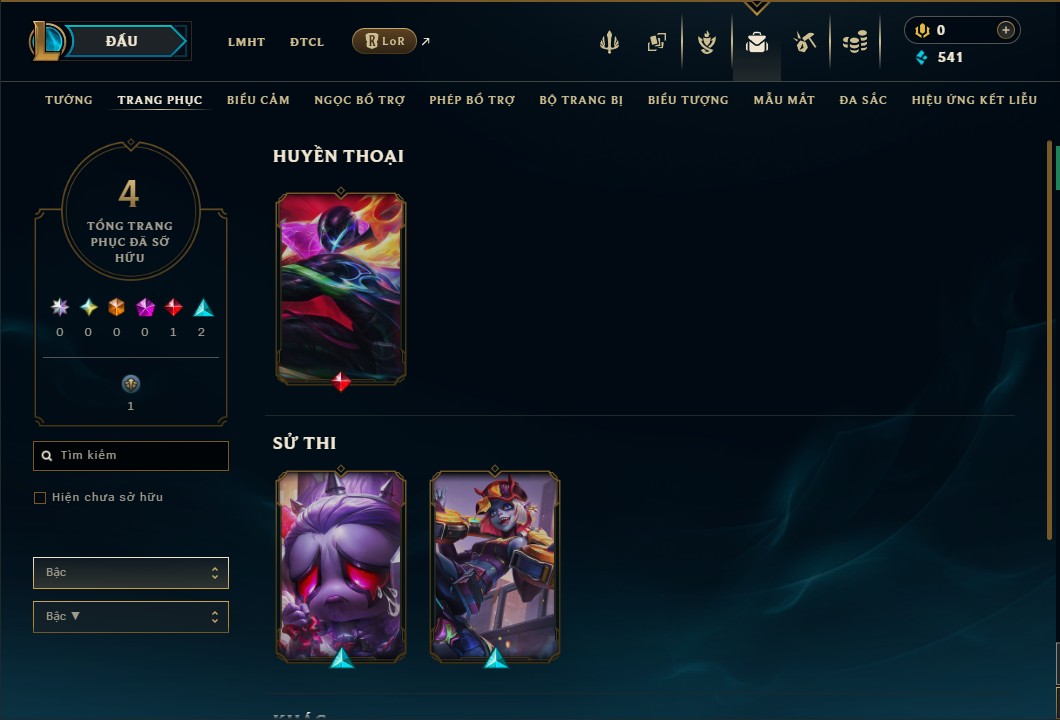Select the Huyền Thoại skin thumbnail
1060x720 pixels.
click(341, 289)
